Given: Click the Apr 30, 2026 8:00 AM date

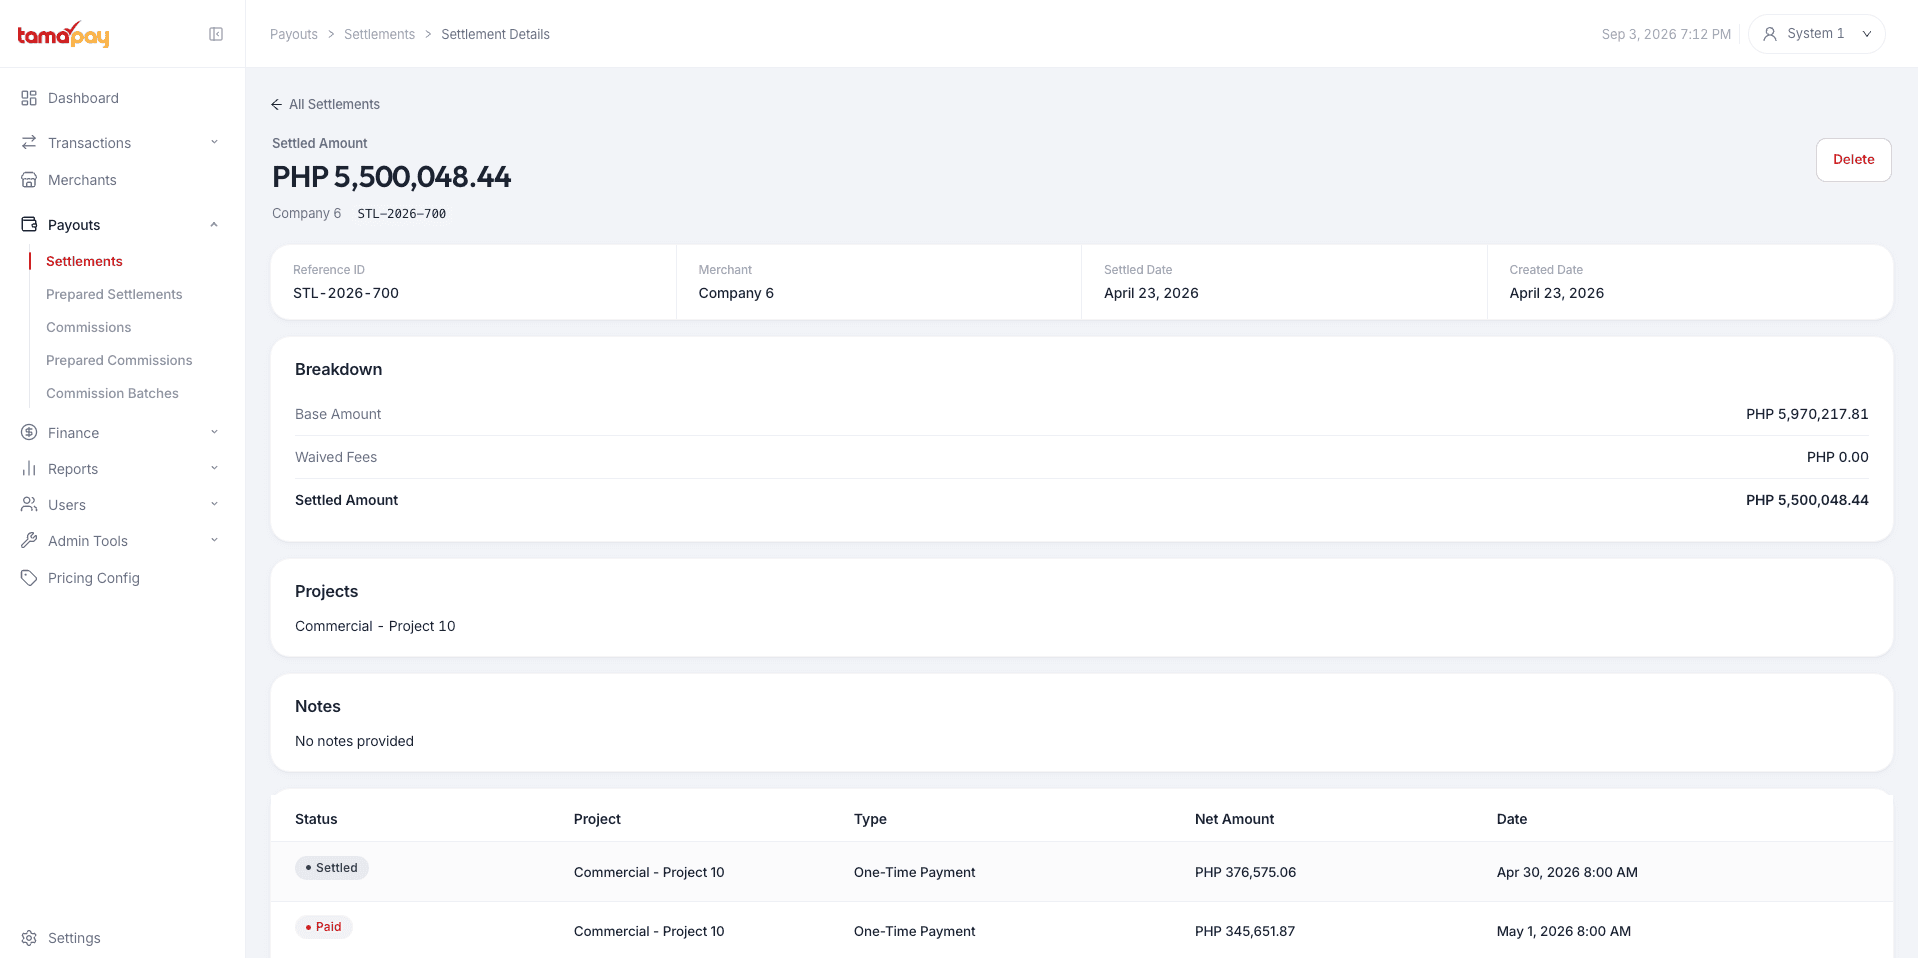Looking at the screenshot, I should 1567,872.
